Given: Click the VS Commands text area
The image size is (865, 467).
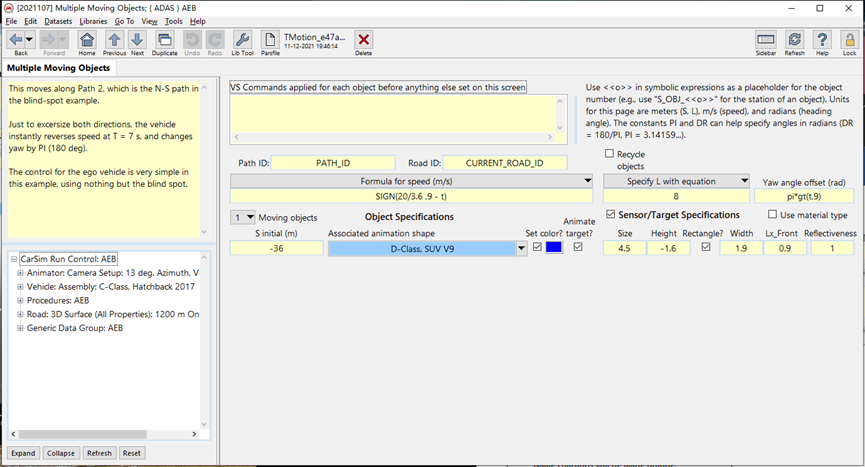Looking at the screenshot, I should 393,113.
